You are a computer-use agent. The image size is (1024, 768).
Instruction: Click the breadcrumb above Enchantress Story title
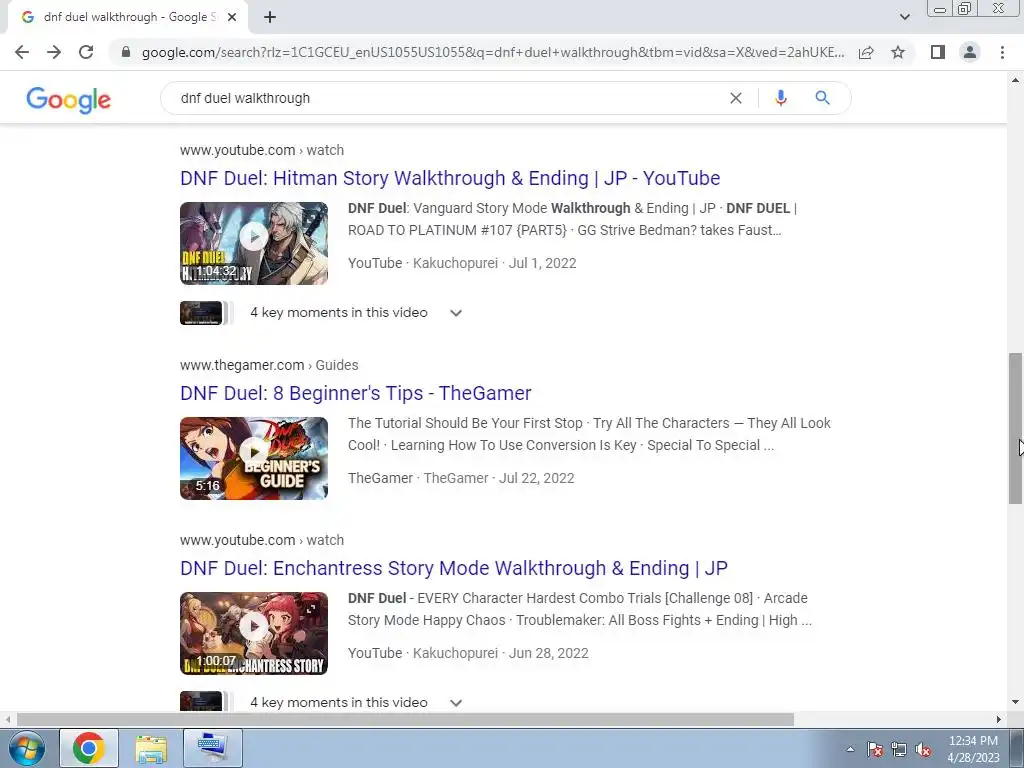(x=262, y=540)
